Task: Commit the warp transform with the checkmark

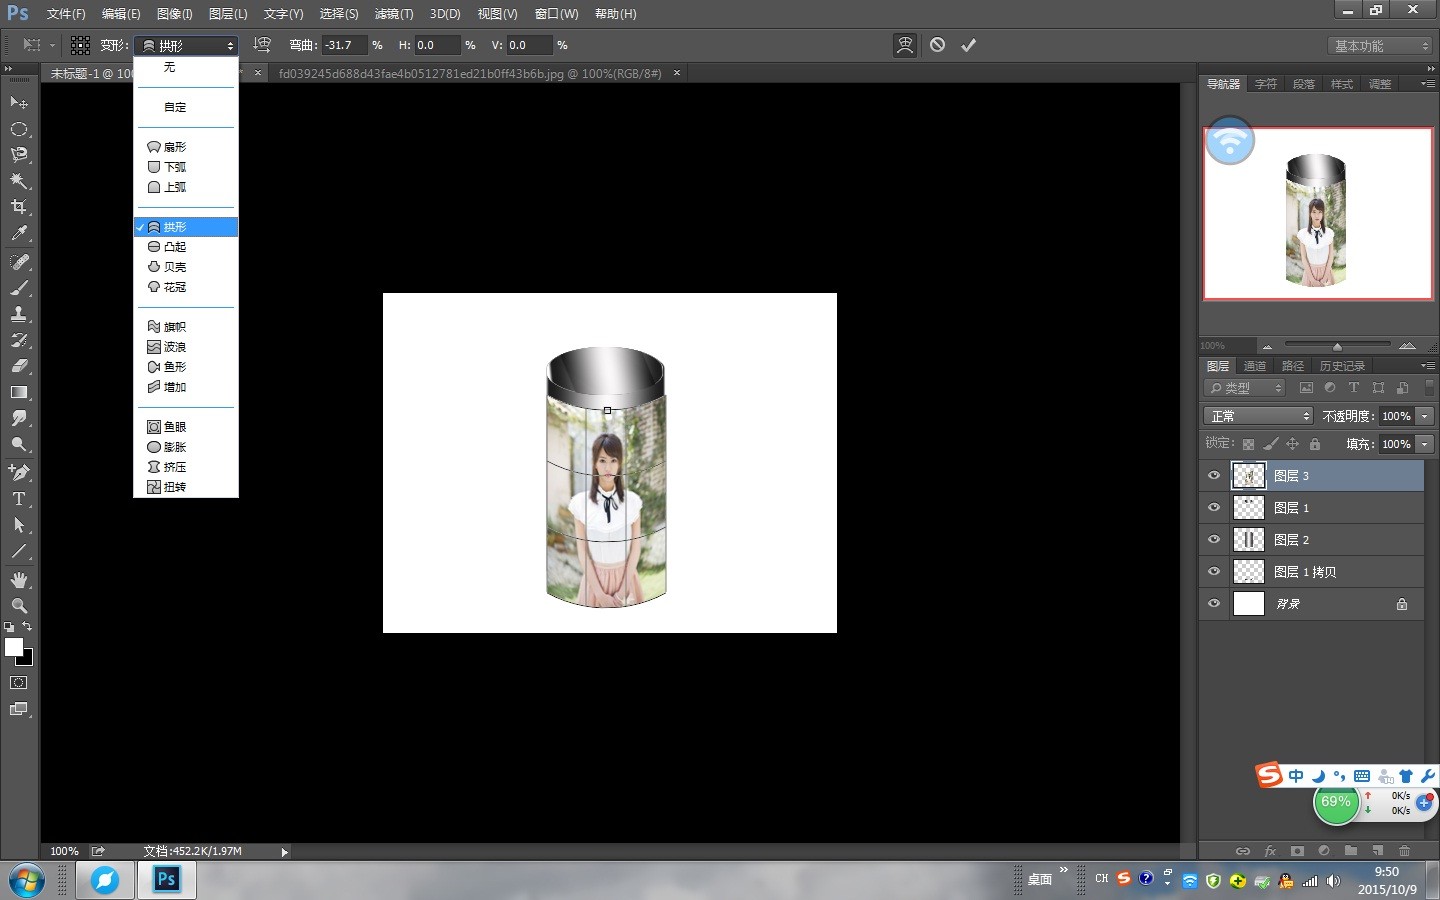Action: point(968,45)
